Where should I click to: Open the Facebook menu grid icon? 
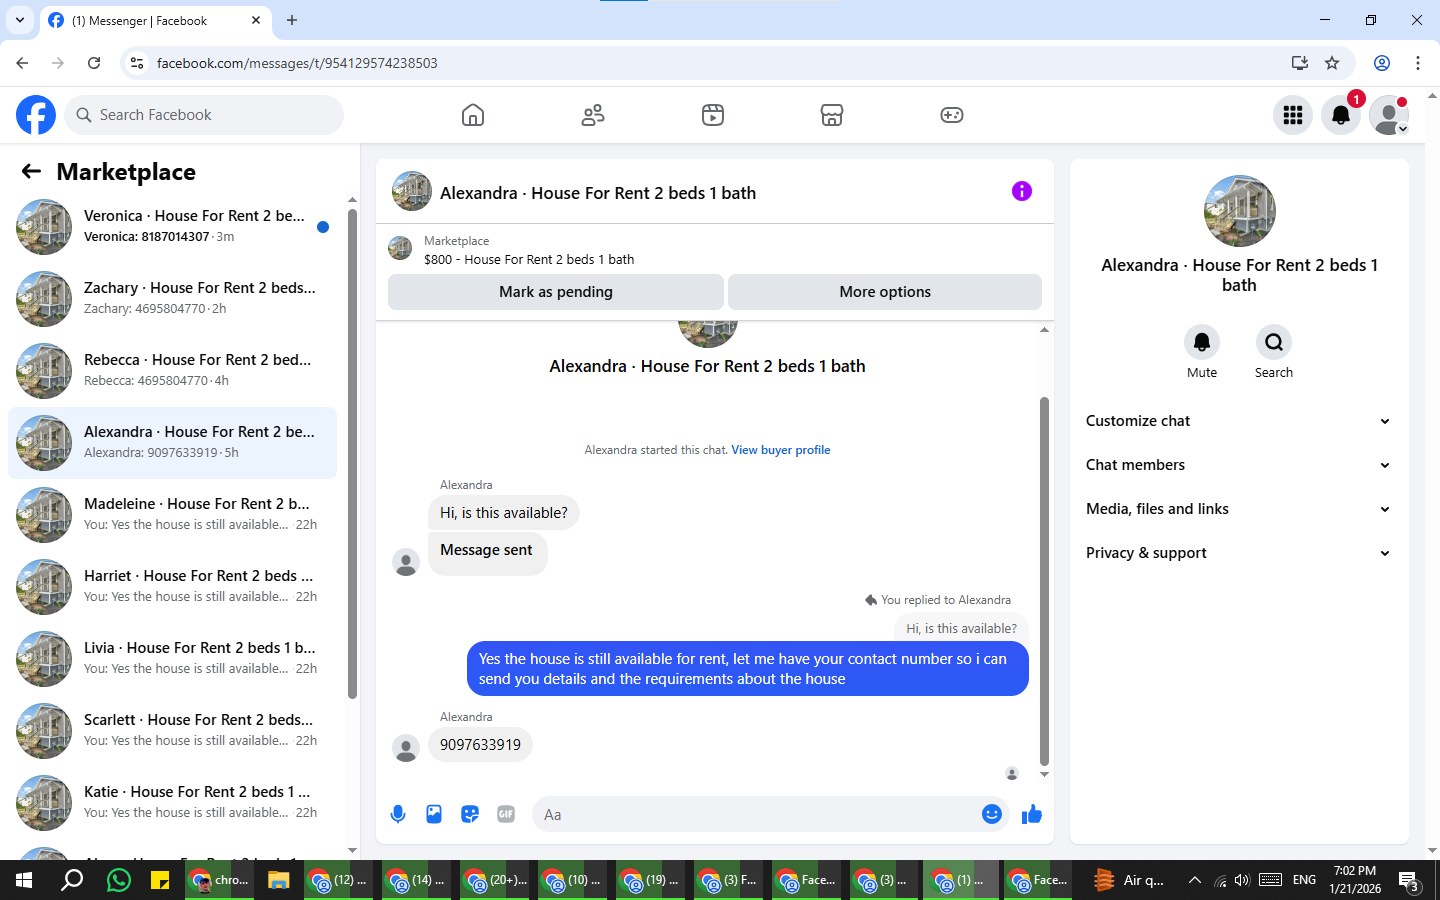point(1293,115)
